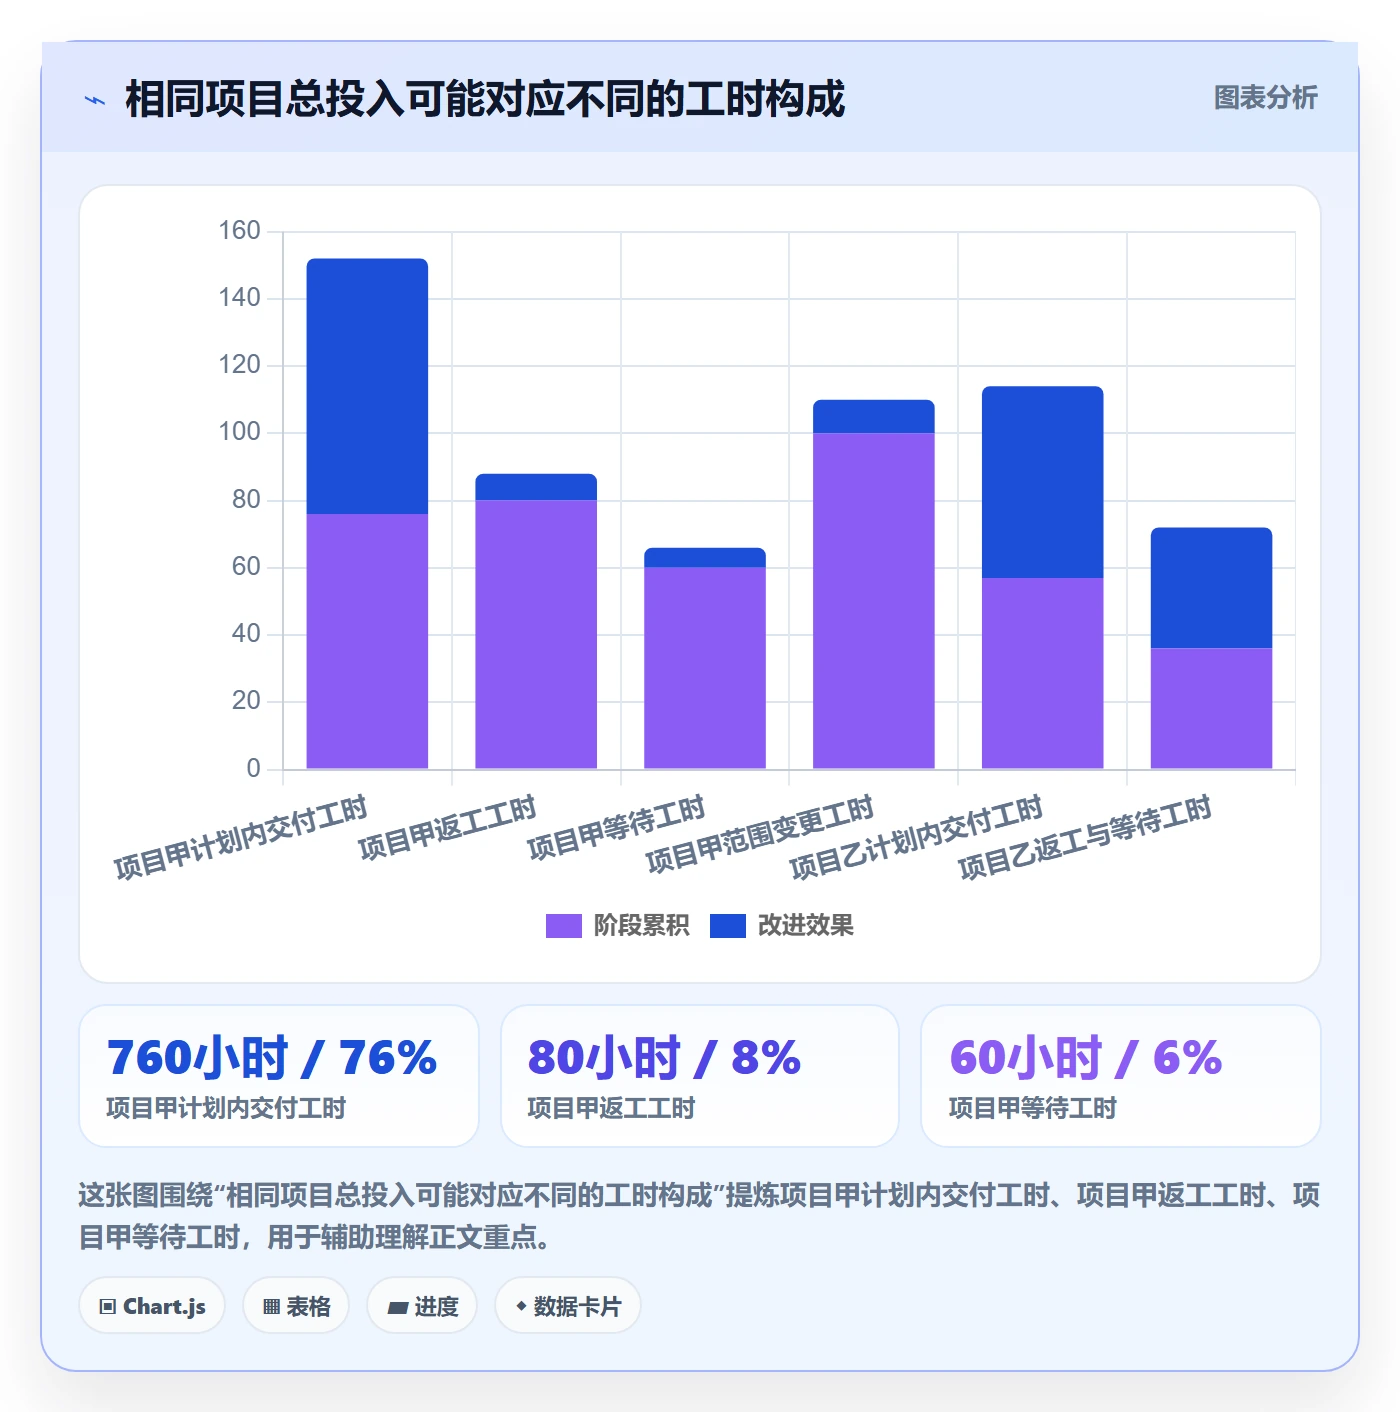This screenshot has width=1400, height=1412.
Task: Select the blue segment of the 项目乙返工与等待工时 bar
Action: 1212,588
